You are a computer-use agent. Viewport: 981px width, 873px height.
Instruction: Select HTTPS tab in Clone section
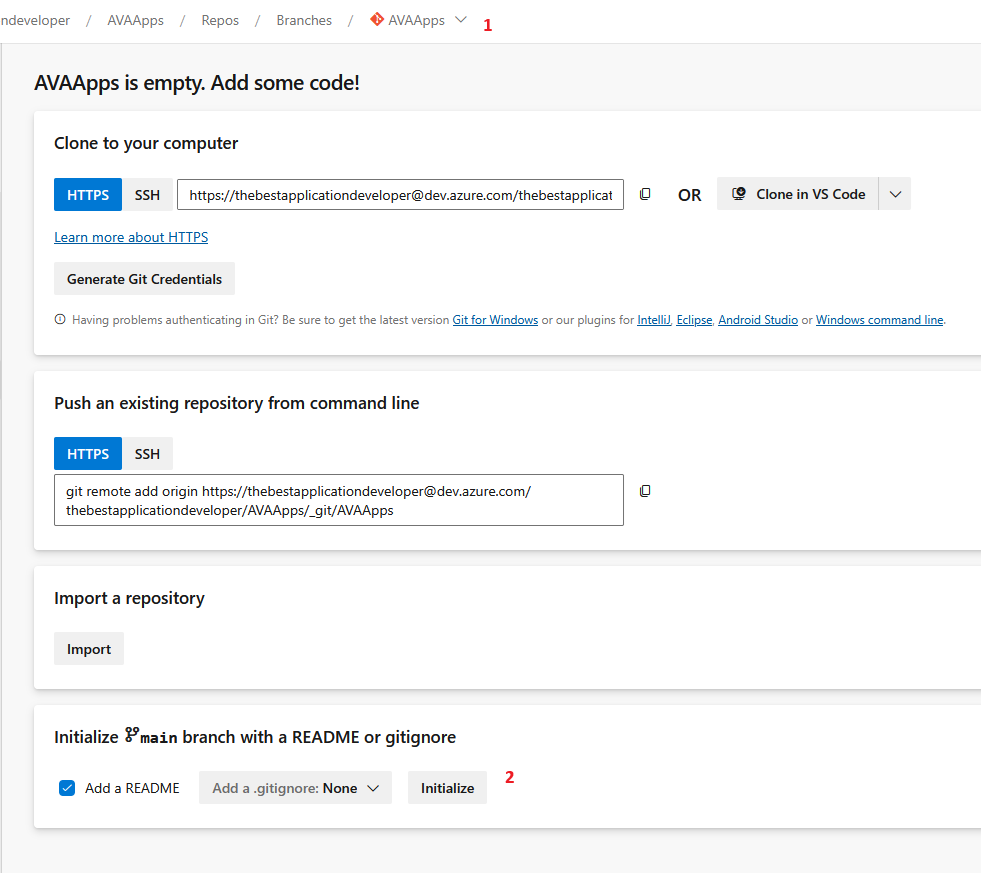[88, 195]
